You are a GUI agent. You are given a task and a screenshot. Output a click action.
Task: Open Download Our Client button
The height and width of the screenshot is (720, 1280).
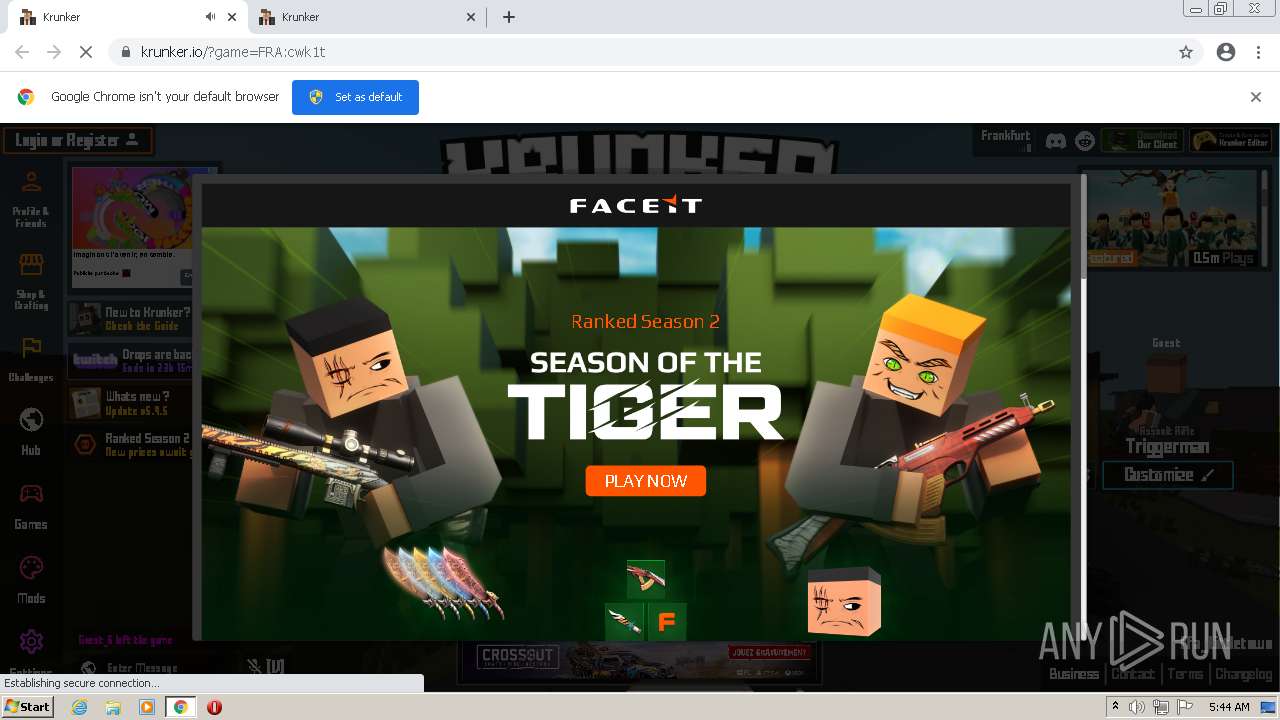coord(1143,141)
